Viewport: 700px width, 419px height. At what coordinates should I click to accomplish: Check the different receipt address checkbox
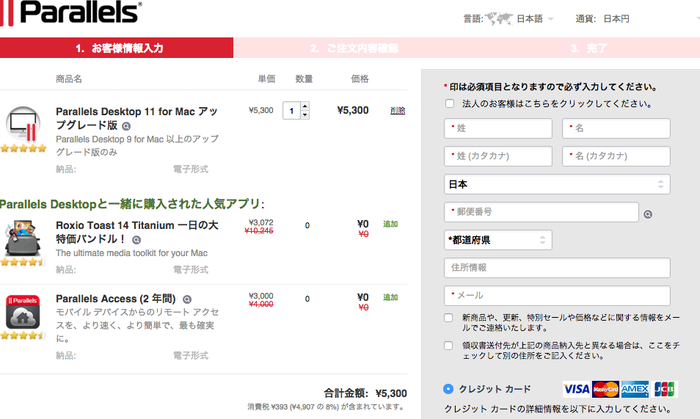pos(449,345)
